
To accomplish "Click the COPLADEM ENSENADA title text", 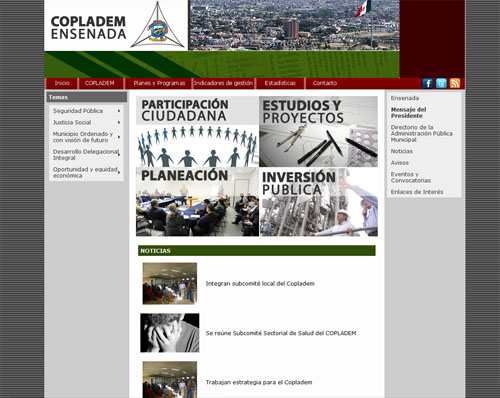I will pyautogui.click(x=88, y=28).
